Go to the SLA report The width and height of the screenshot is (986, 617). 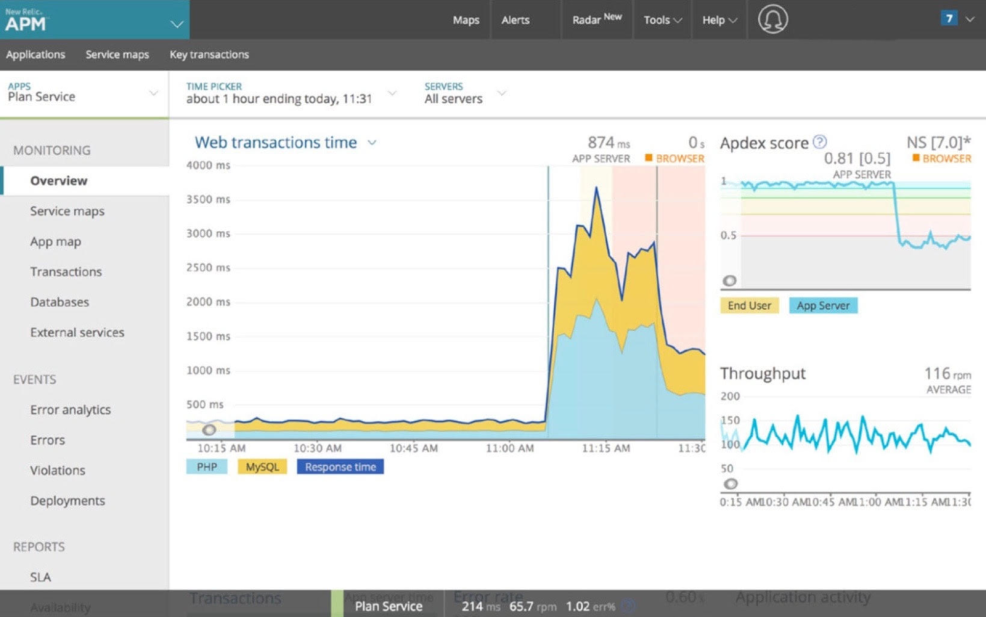[x=41, y=577]
